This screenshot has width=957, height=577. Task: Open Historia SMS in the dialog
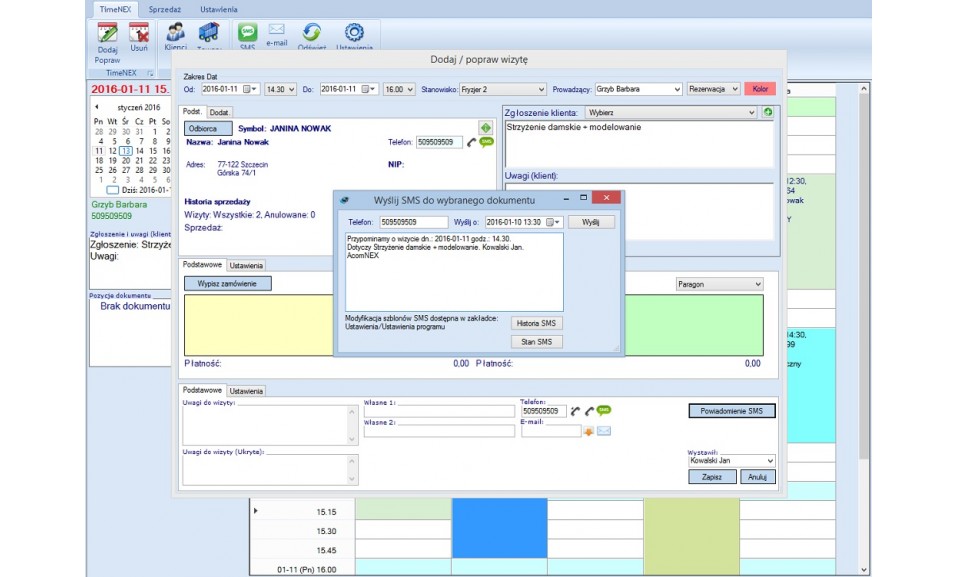pyautogui.click(x=537, y=323)
